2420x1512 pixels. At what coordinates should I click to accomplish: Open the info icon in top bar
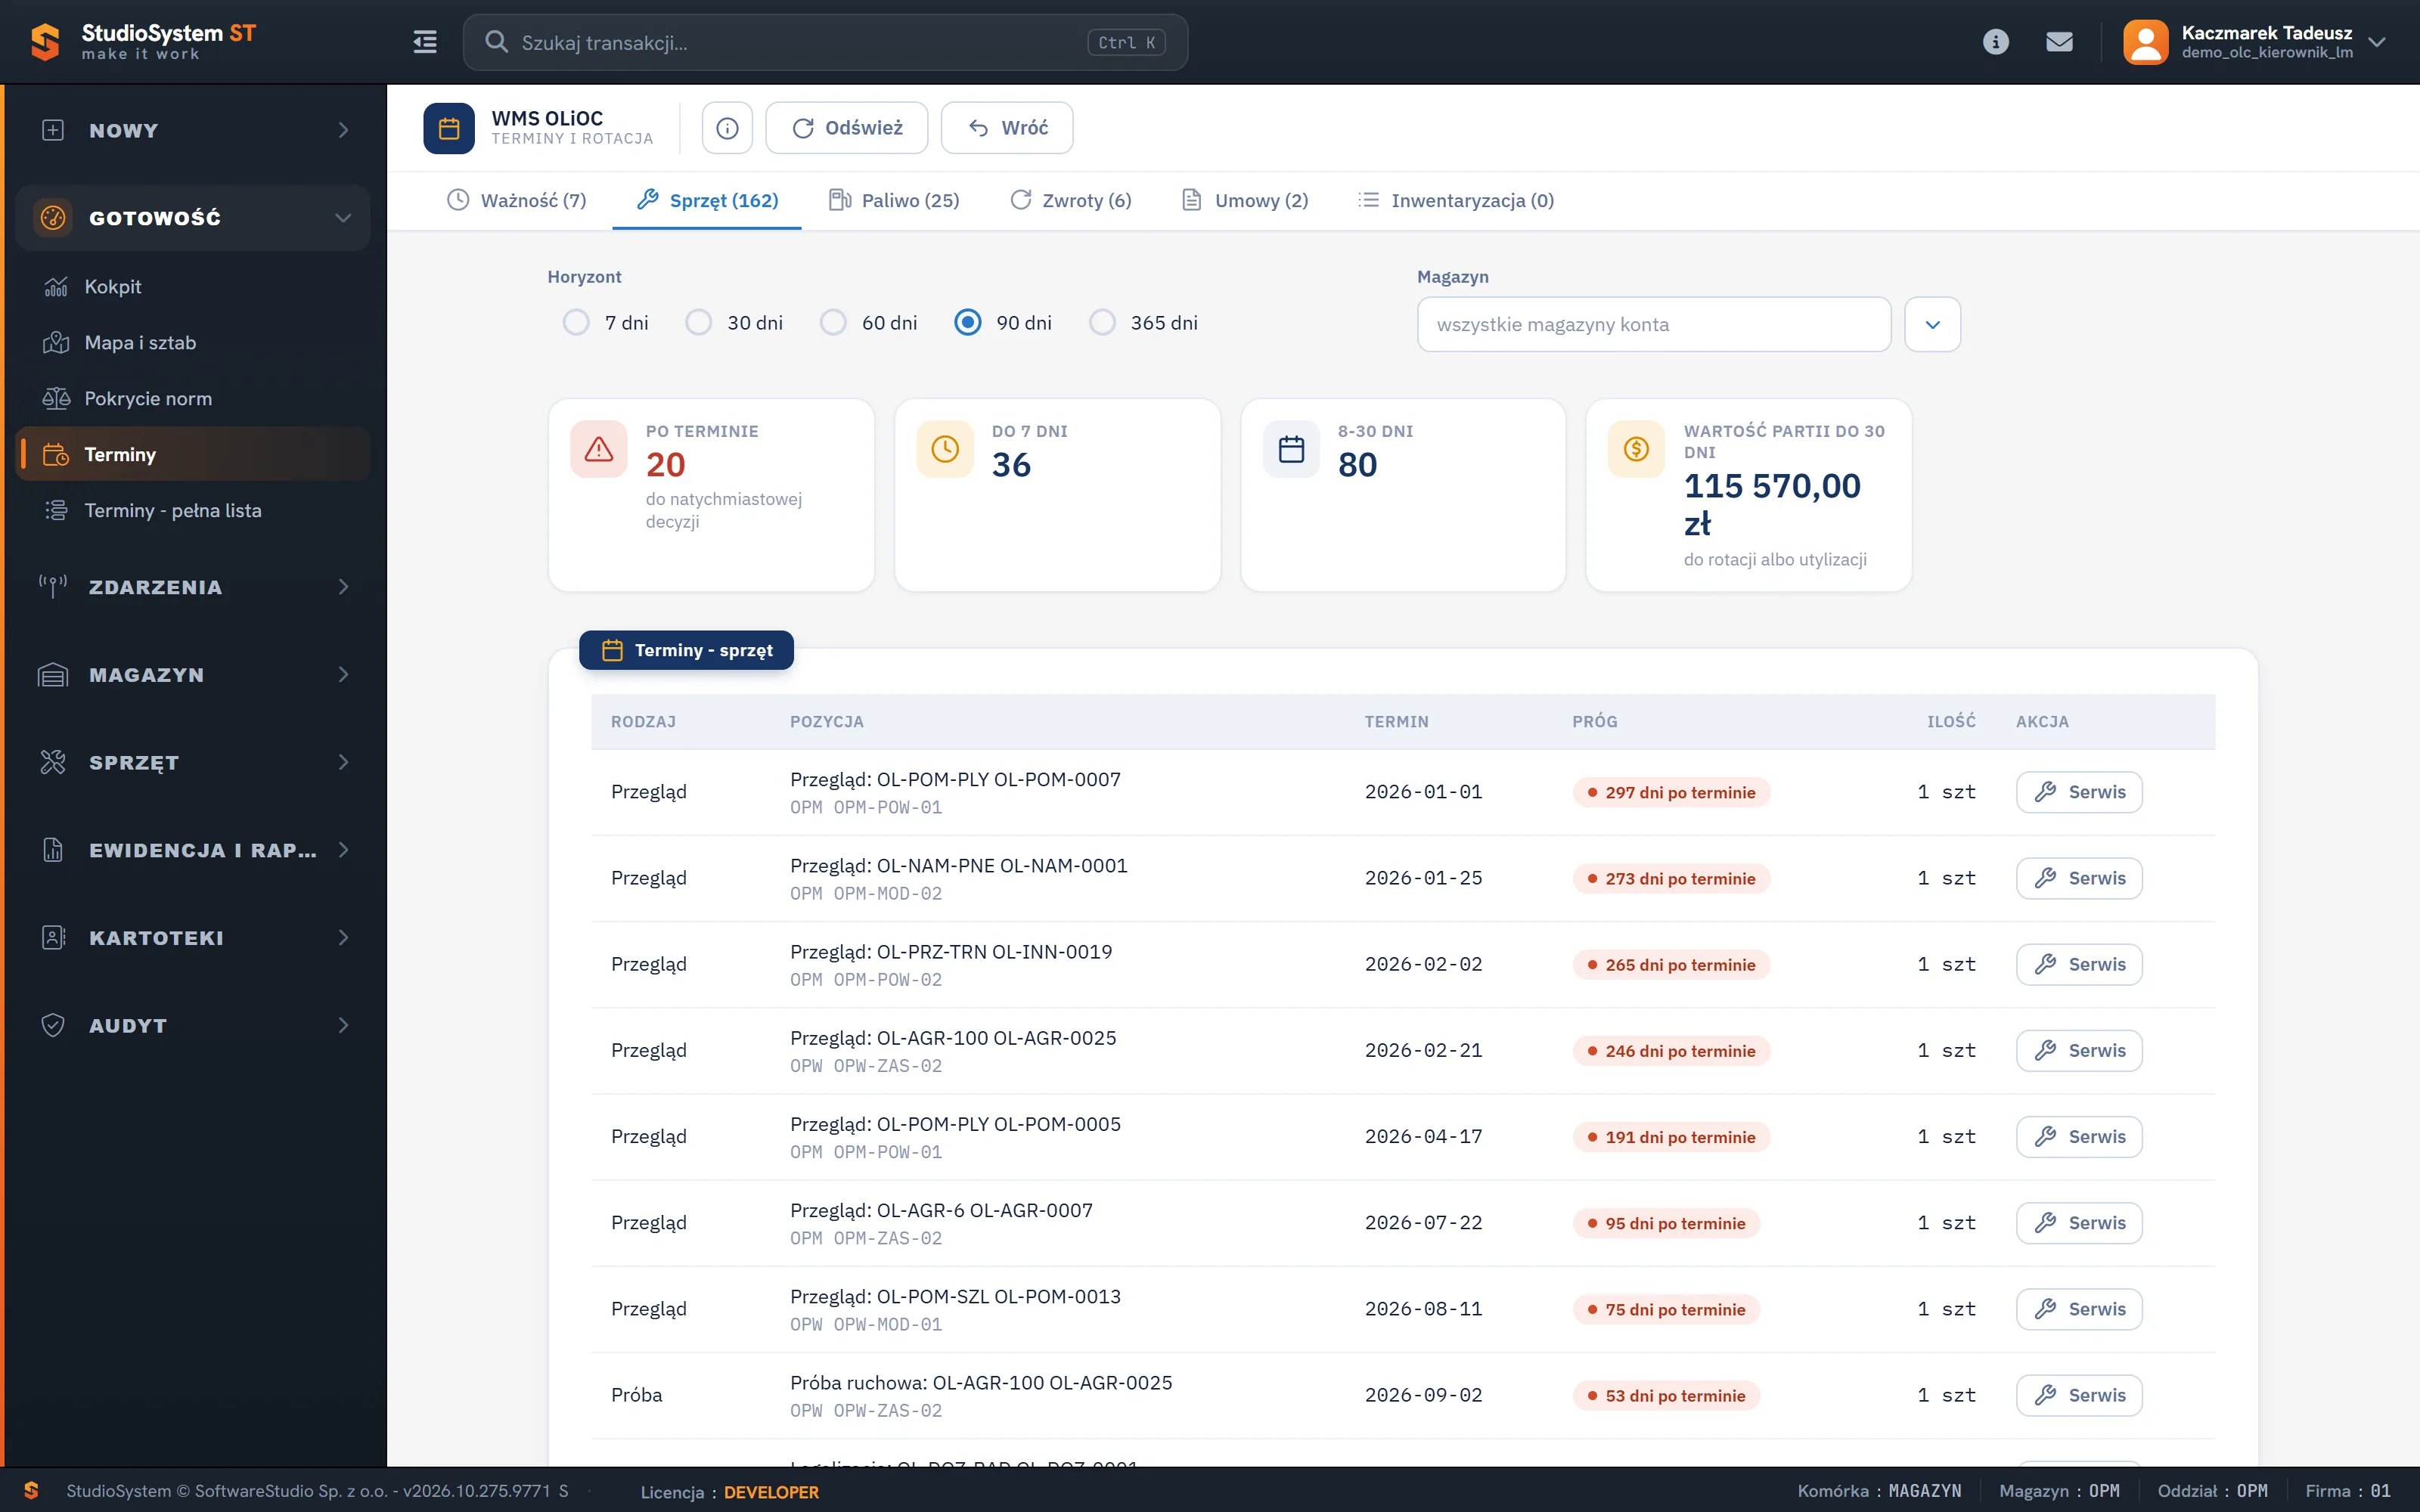point(1995,42)
